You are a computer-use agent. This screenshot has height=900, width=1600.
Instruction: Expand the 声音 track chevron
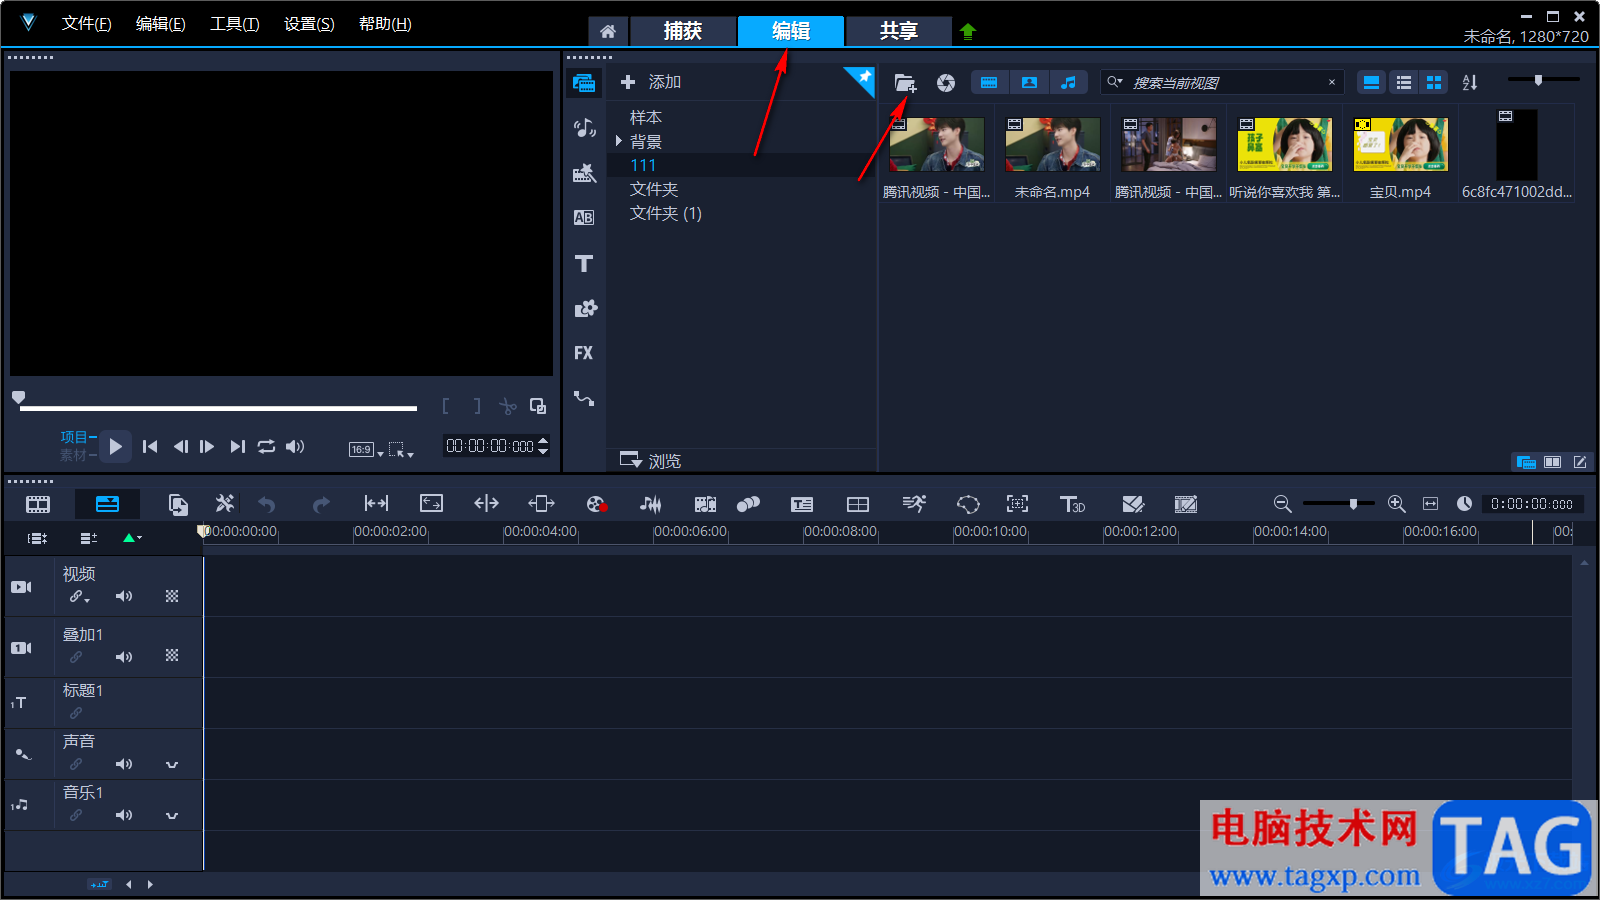(172, 765)
